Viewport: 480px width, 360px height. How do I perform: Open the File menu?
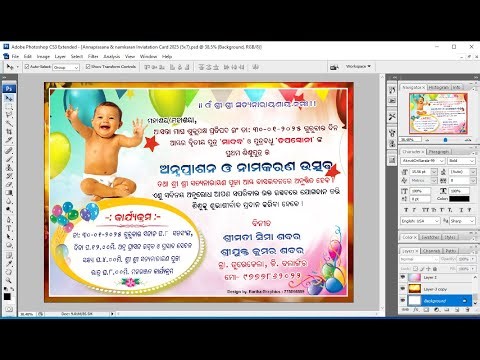(15, 57)
